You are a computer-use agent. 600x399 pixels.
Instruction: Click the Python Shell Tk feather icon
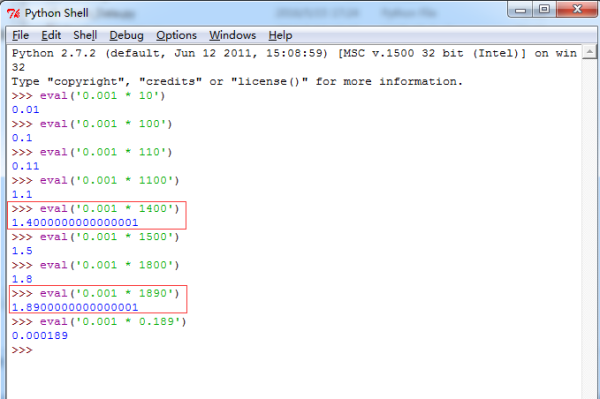pos(13,13)
